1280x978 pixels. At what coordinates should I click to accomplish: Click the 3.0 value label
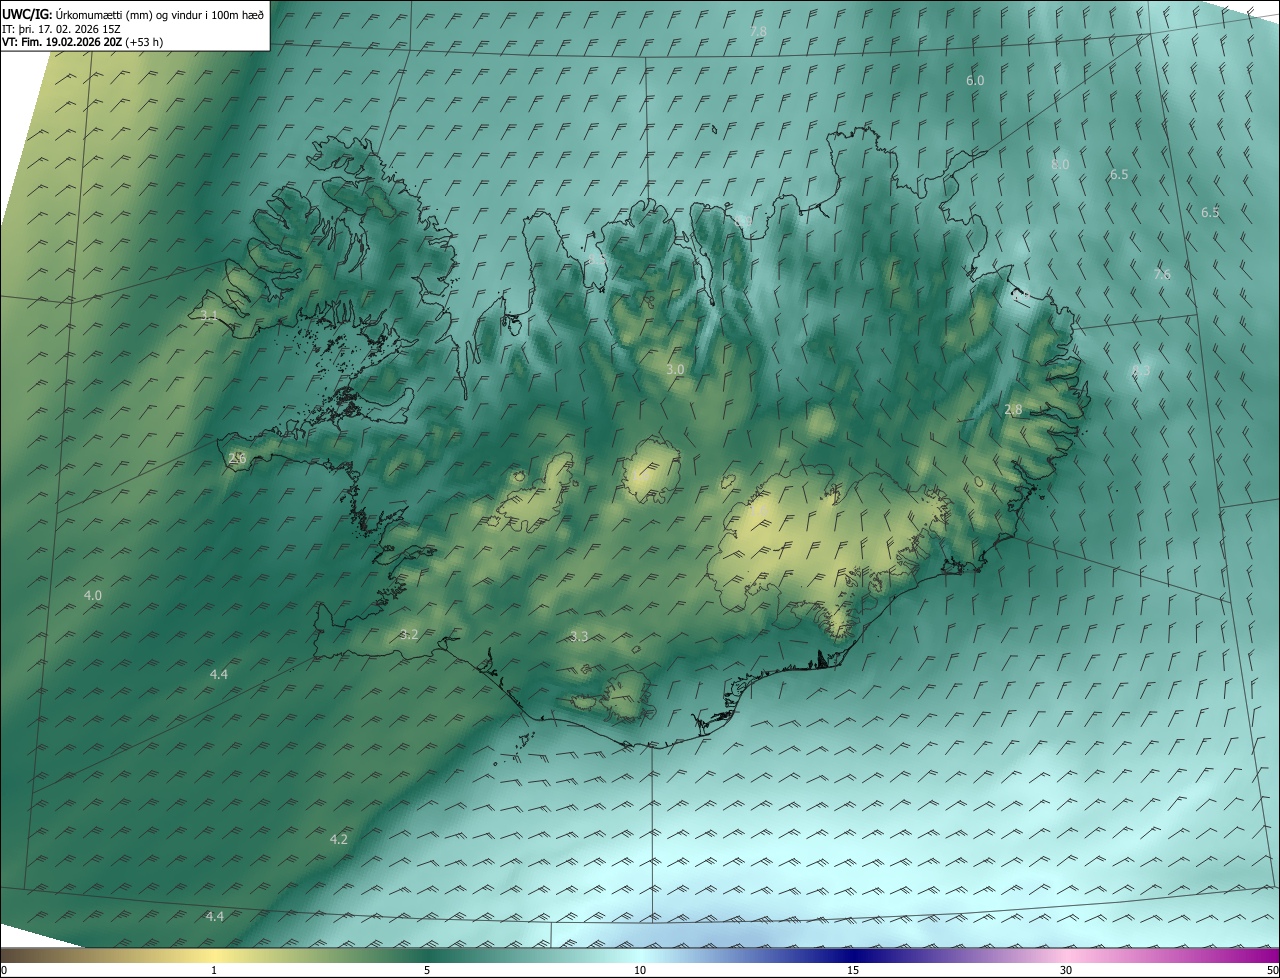pos(675,370)
